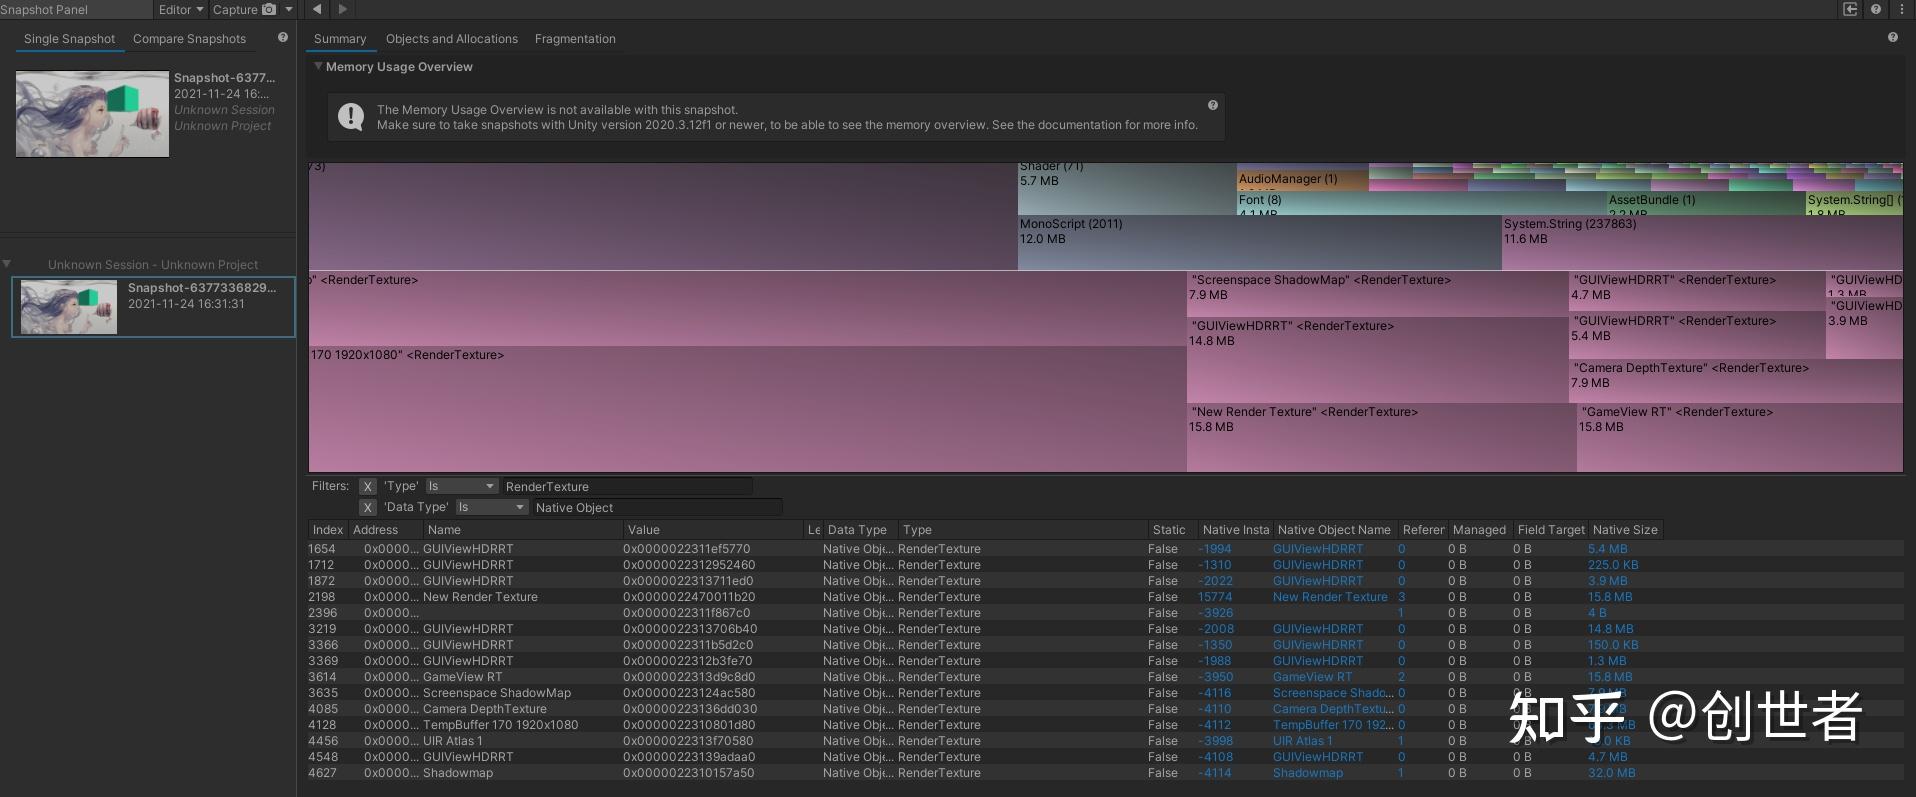1916x797 pixels.
Task: Open the three-dot options menu
Action: (x=1901, y=10)
